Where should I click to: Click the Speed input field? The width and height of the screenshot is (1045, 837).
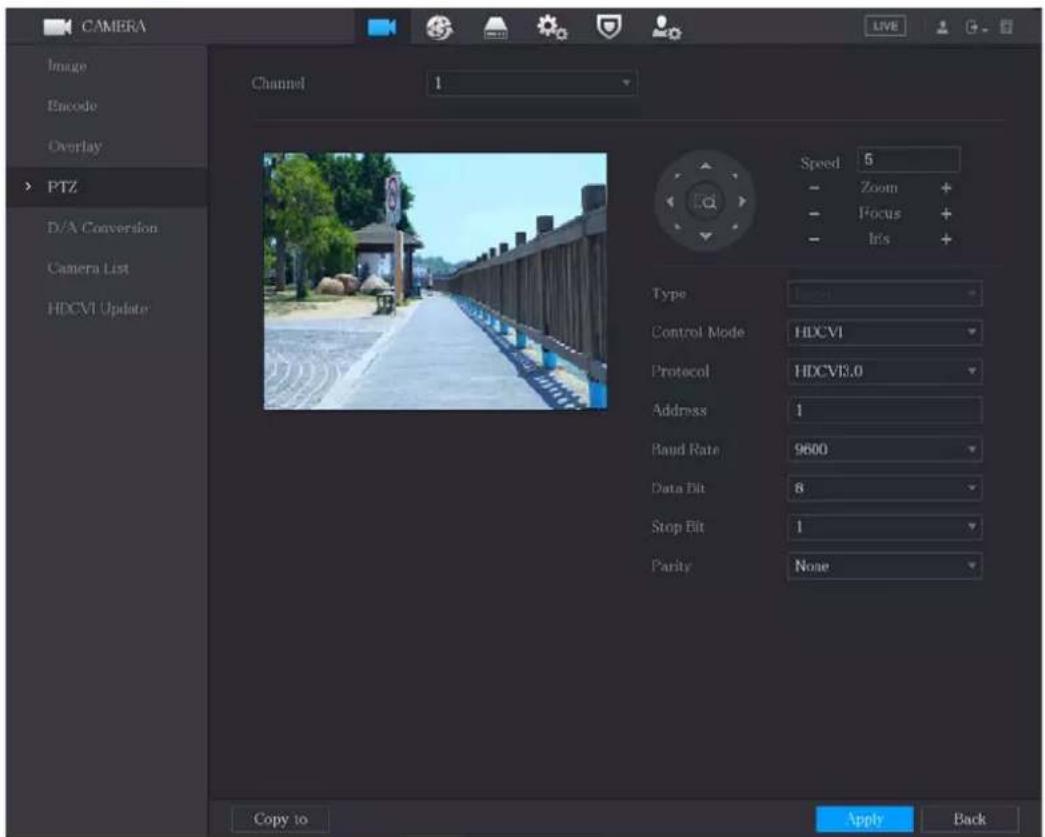908,160
